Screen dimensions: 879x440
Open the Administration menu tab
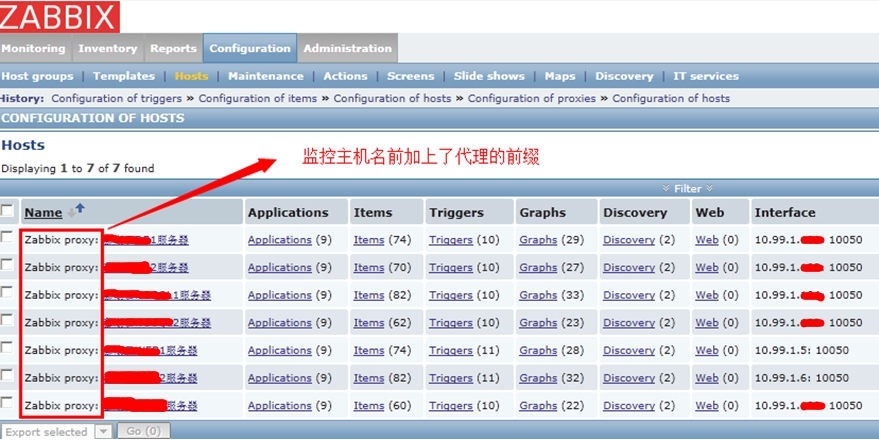[x=348, y=48]
